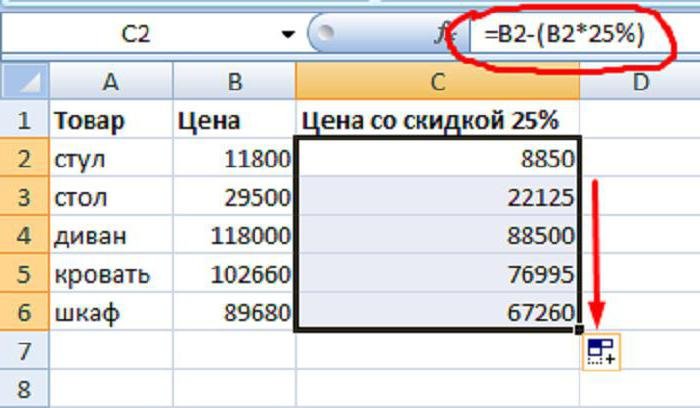Select the highlighted column C header

pyautogui.click(x=437, y=81)
